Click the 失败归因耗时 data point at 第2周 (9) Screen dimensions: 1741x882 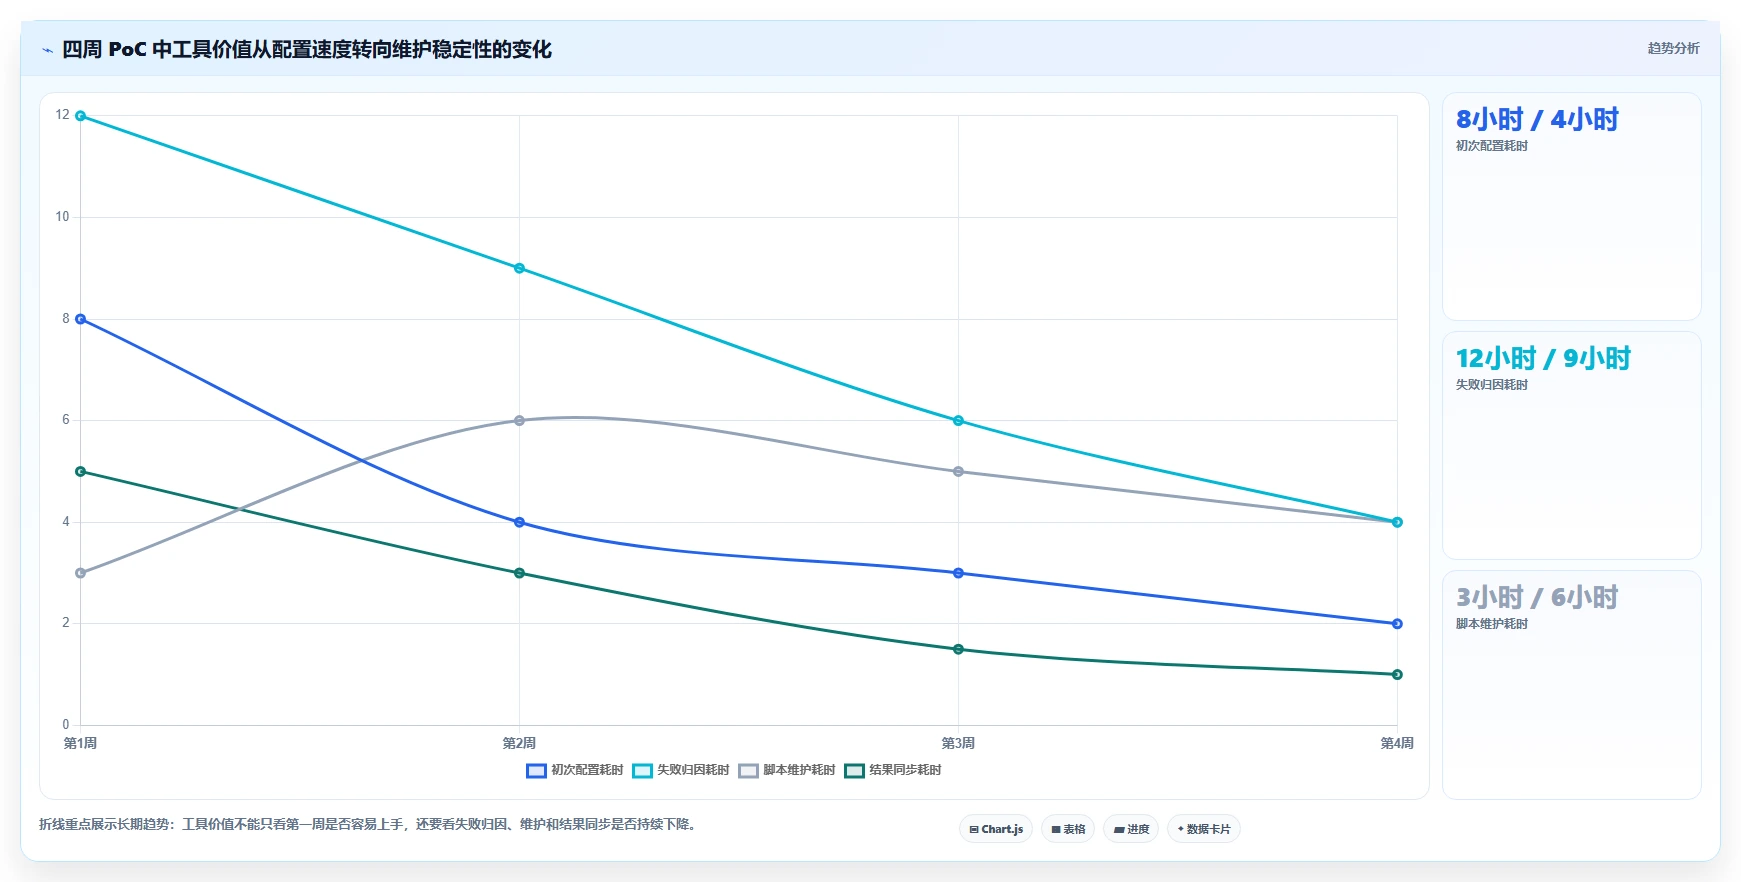coord(519,268)
